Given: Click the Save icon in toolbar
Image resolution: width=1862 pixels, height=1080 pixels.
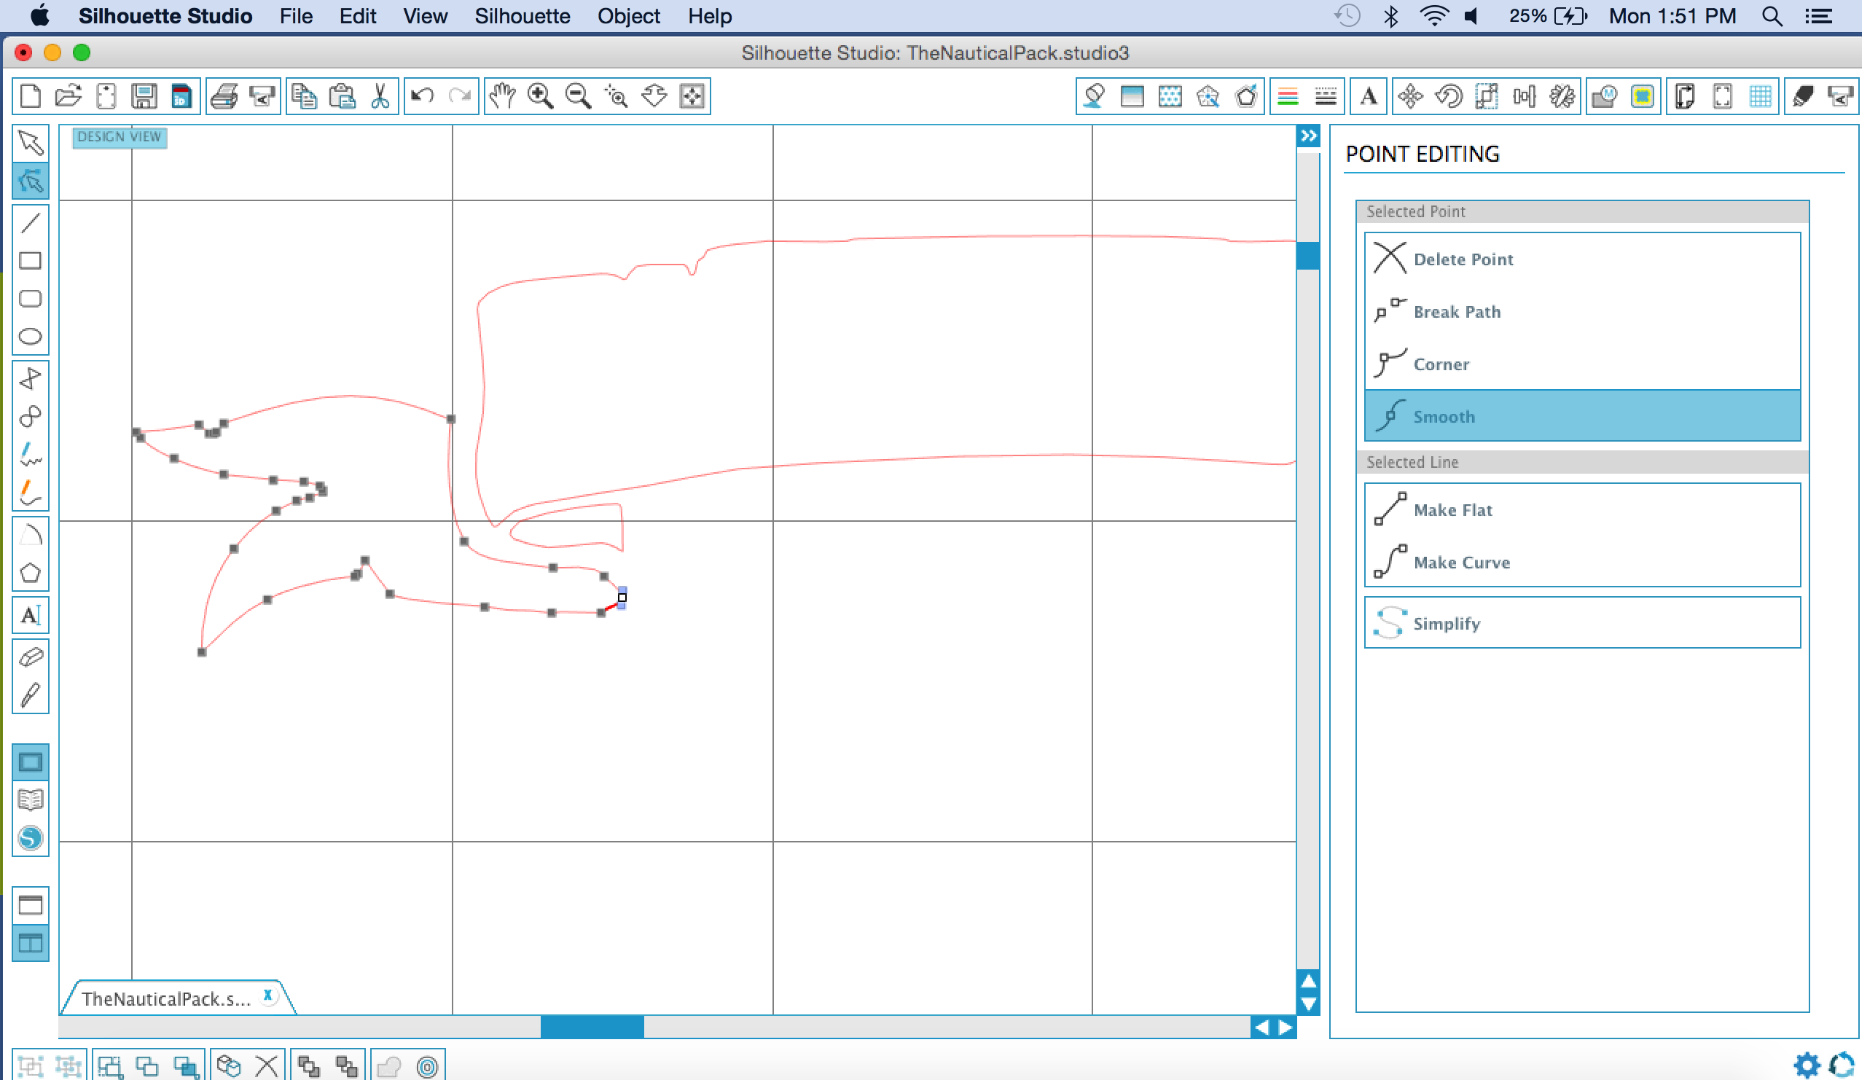Looking at the screenshot, I should click(144, 96).
